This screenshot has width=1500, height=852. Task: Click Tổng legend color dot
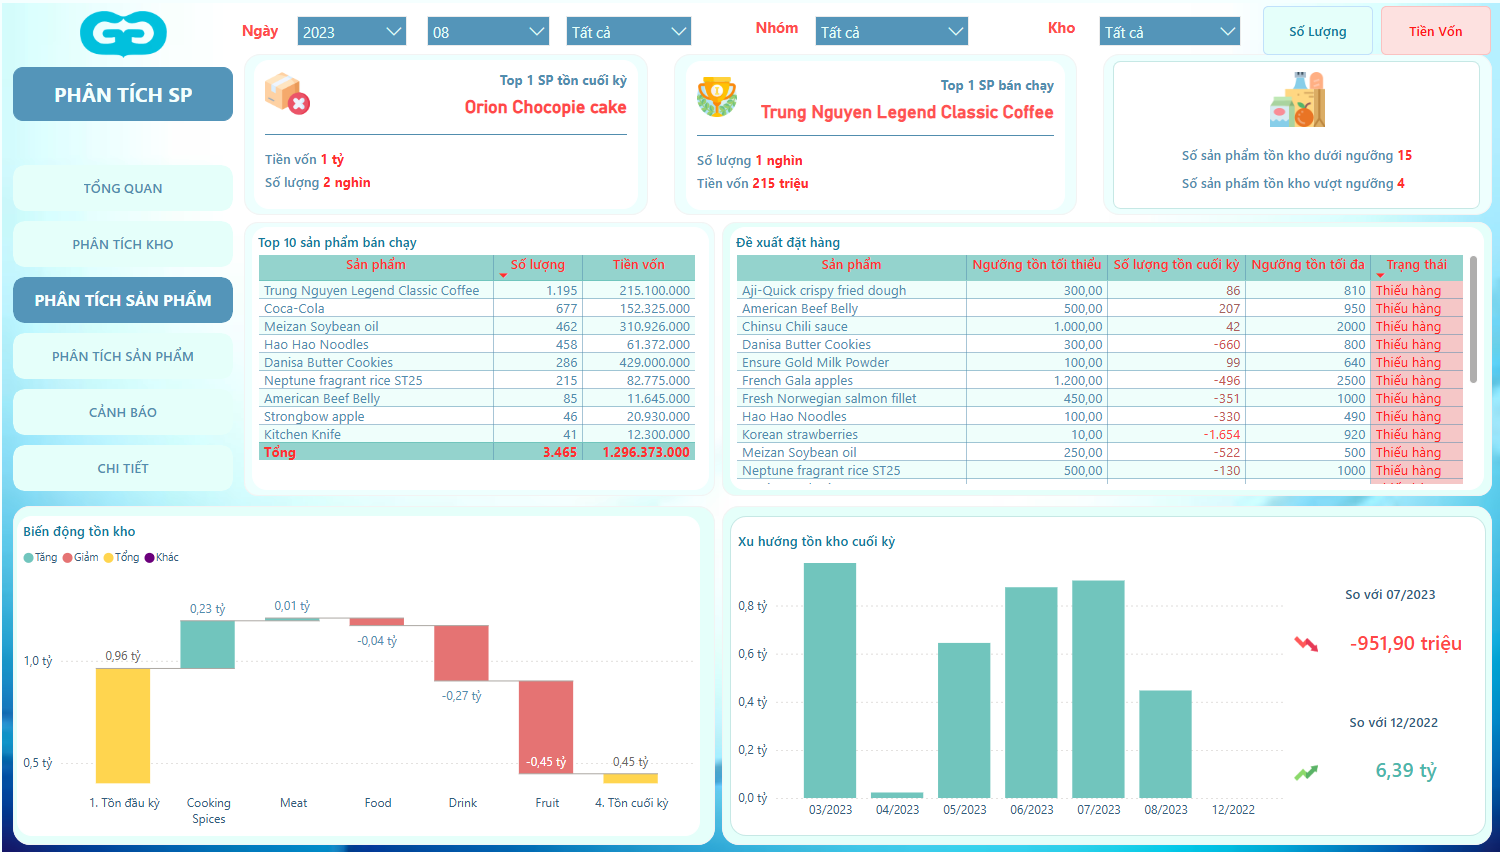[108, 558]
